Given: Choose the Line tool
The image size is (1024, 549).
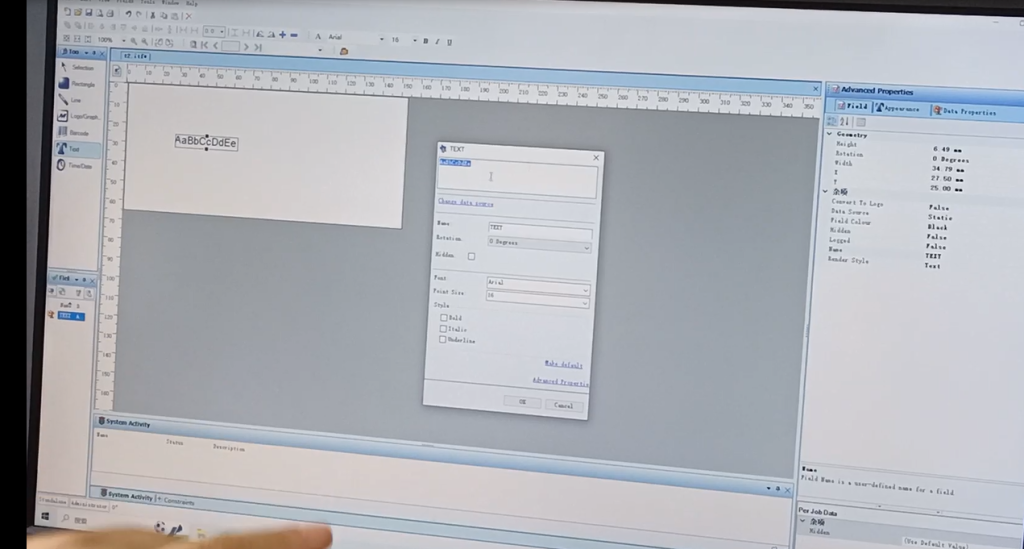Looking at the screenshot, I should [71, 100].
